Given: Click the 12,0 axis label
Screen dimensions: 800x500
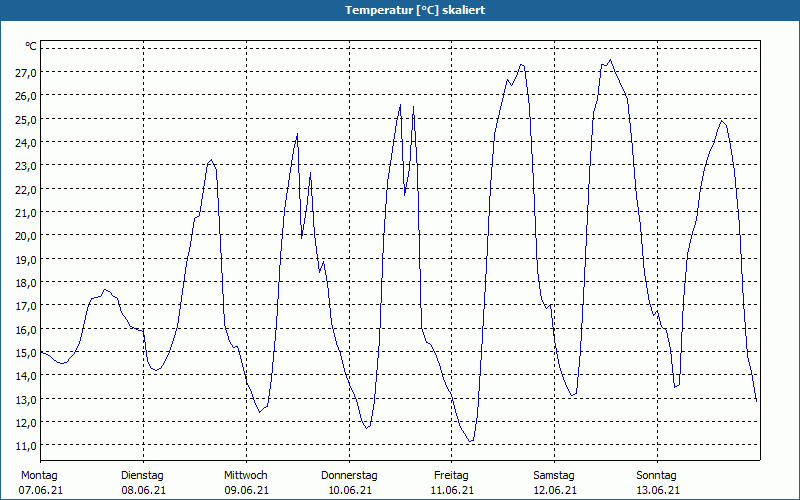Looking at the screenshot, I should pos(26,423).
